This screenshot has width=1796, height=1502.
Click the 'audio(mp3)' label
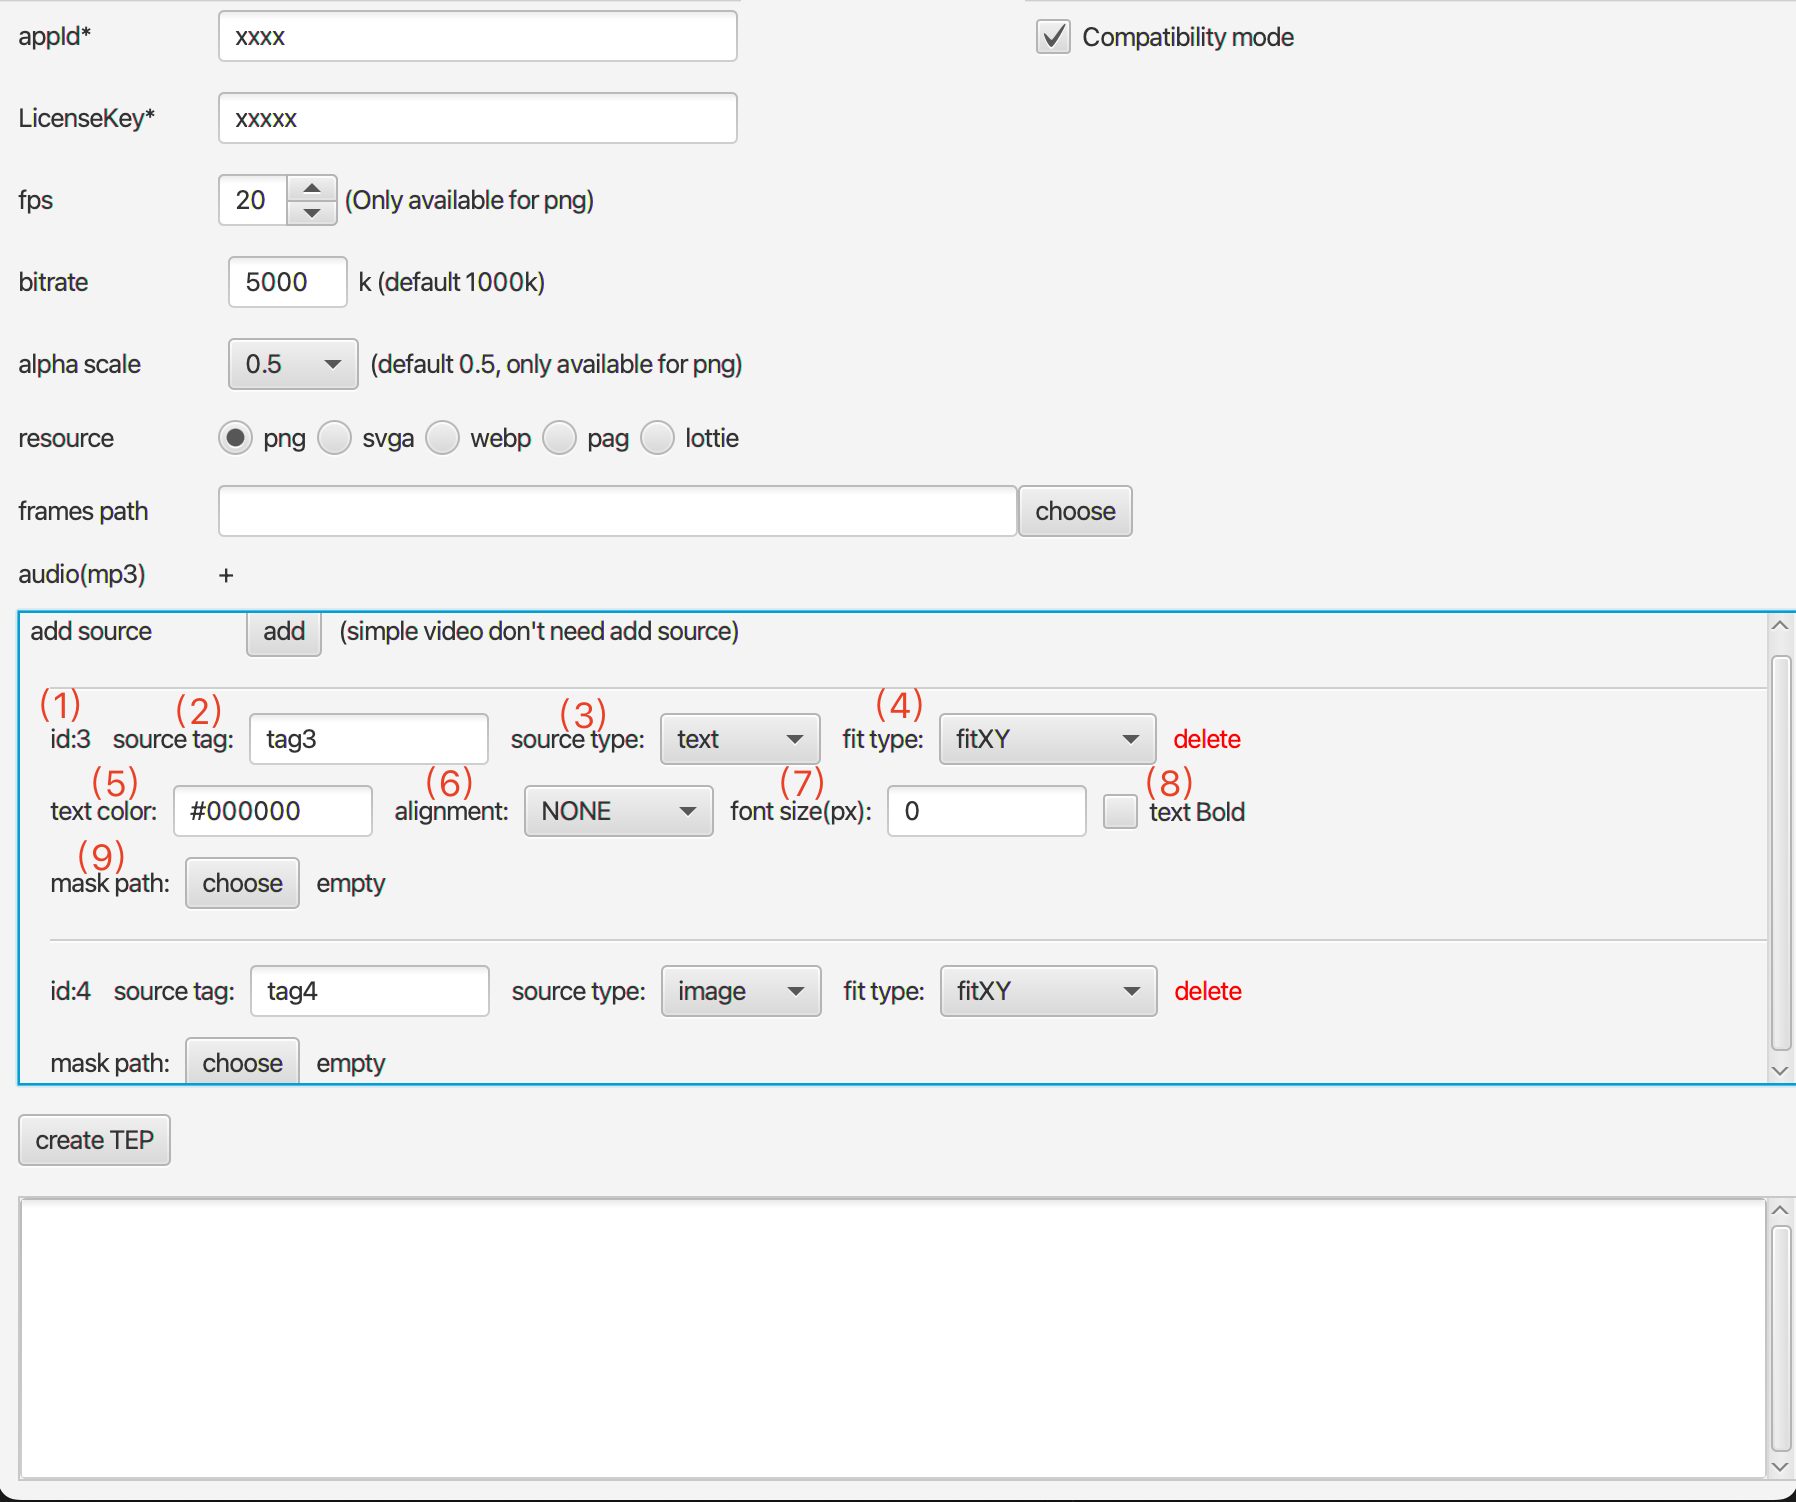[x=82, y=574]
